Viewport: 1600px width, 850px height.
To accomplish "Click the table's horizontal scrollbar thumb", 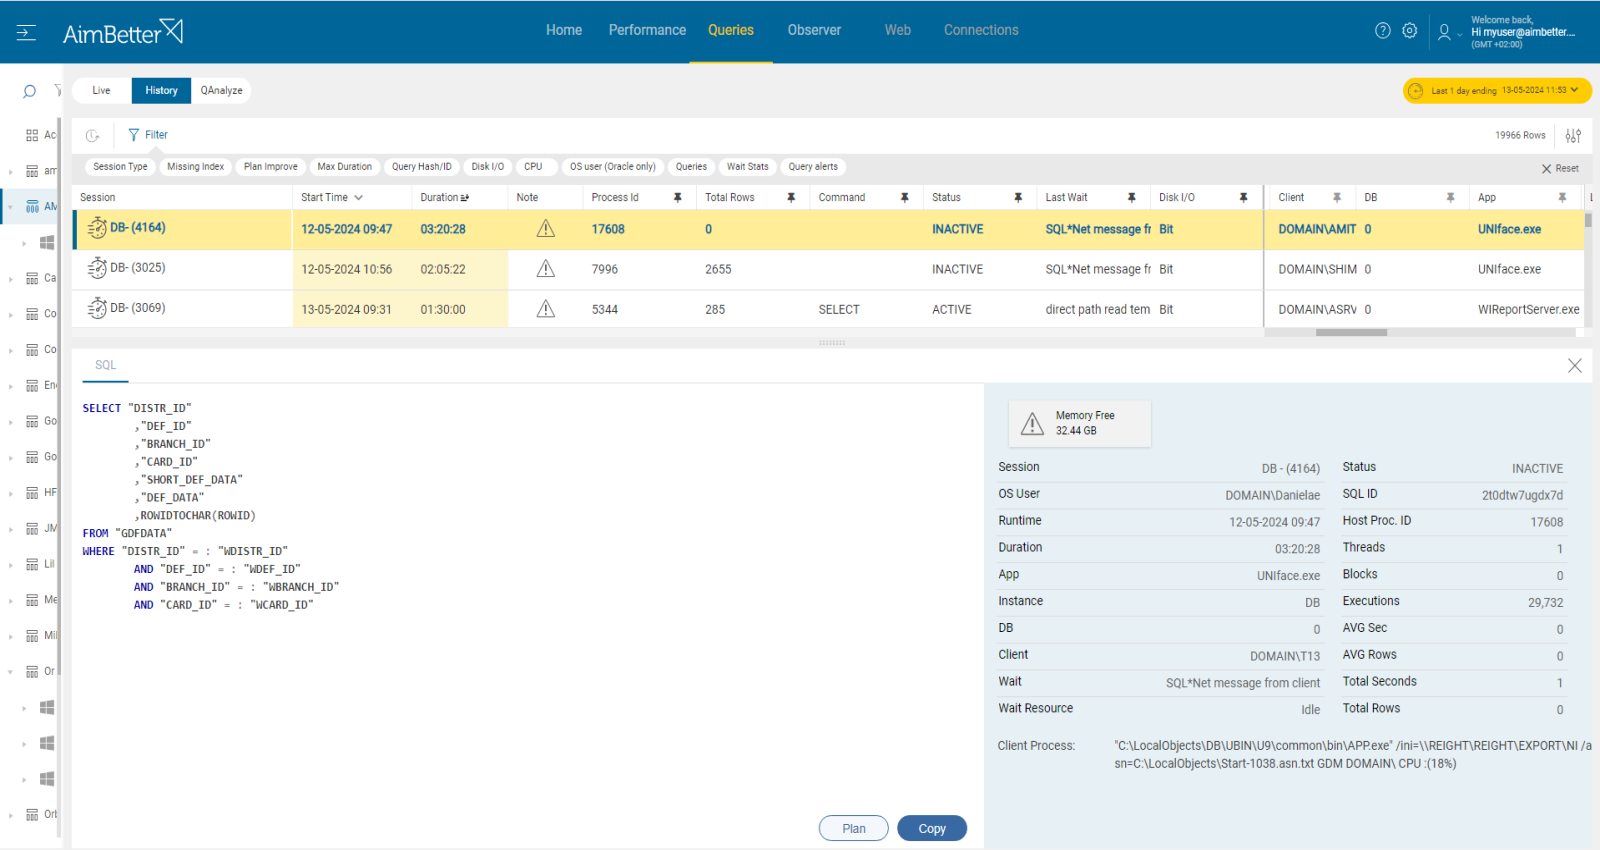I will [1351, 333].
